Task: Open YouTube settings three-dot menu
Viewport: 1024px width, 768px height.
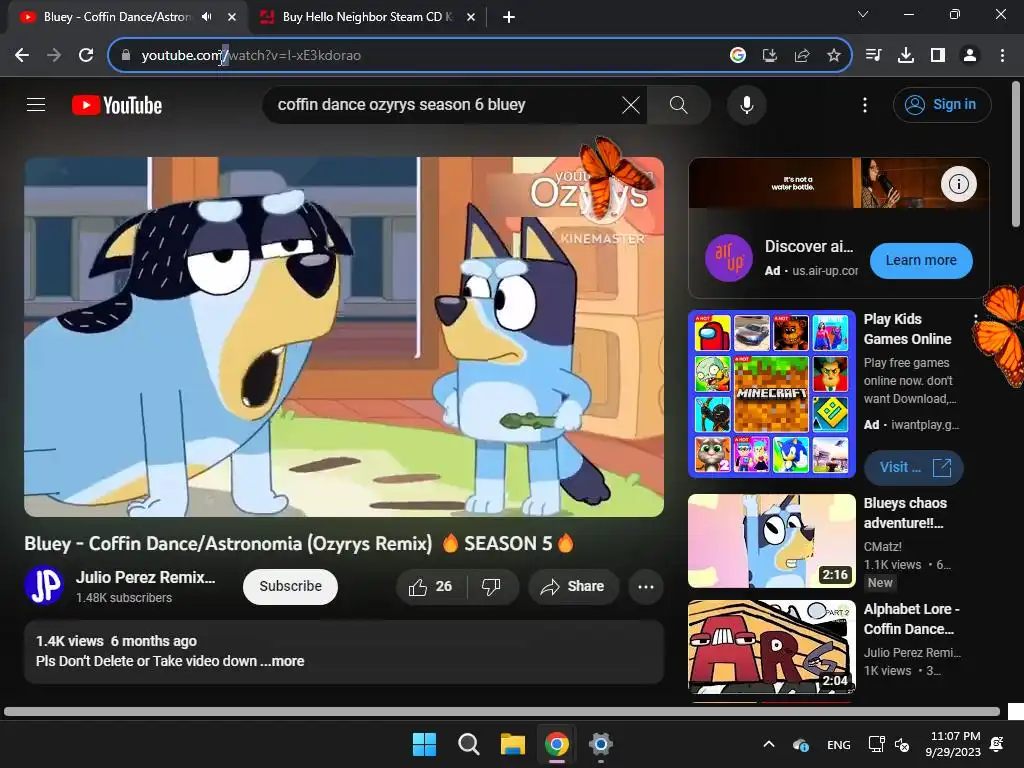Action: [x=865, y=104]
